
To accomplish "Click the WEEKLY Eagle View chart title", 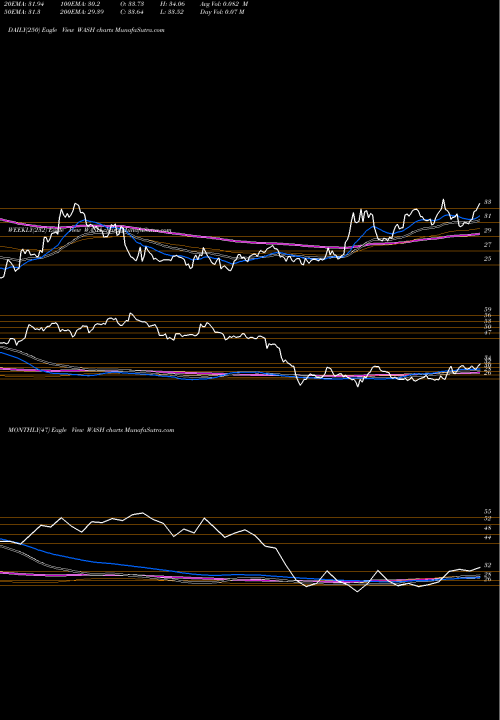I will (x=90, y=230).
